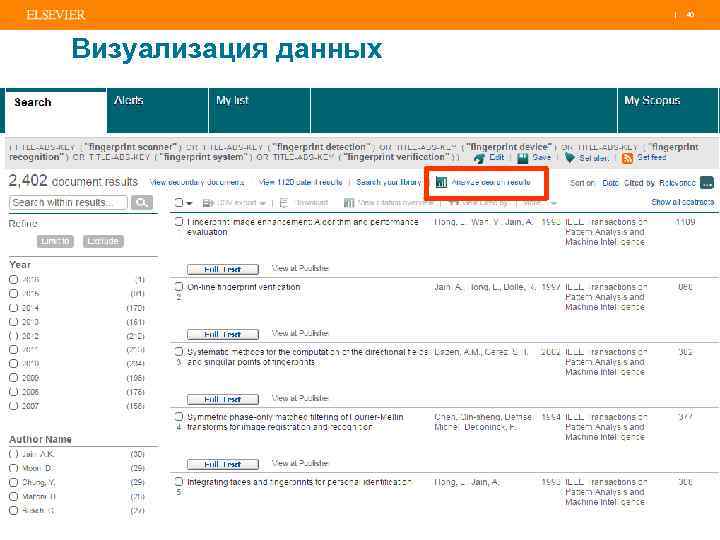Open the On-line fingerprint verification title
Viewport: 720px width, 540px height.
[244, 287]
